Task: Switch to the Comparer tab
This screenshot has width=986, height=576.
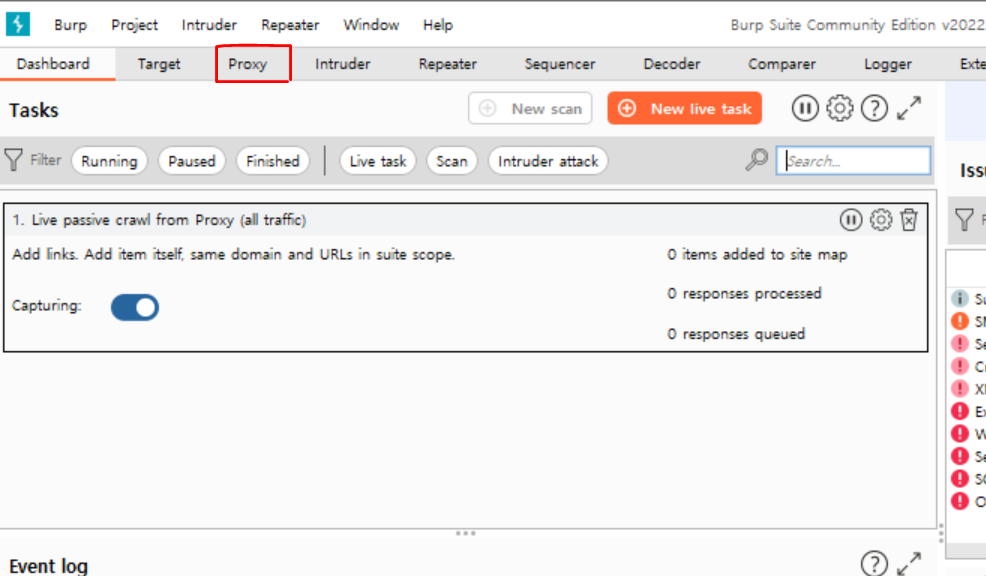Action: [x=782, y=64]
